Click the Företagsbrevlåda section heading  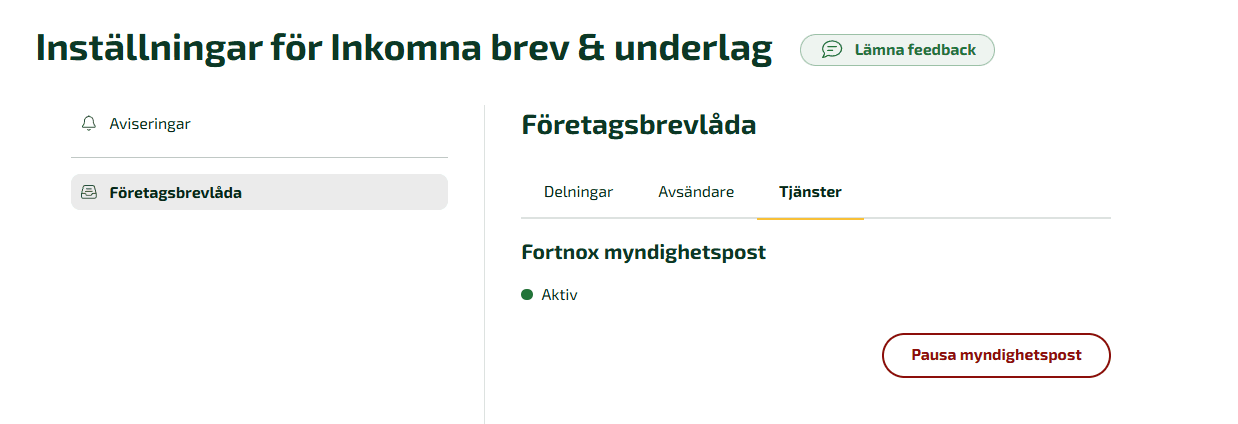click(639, 125)
